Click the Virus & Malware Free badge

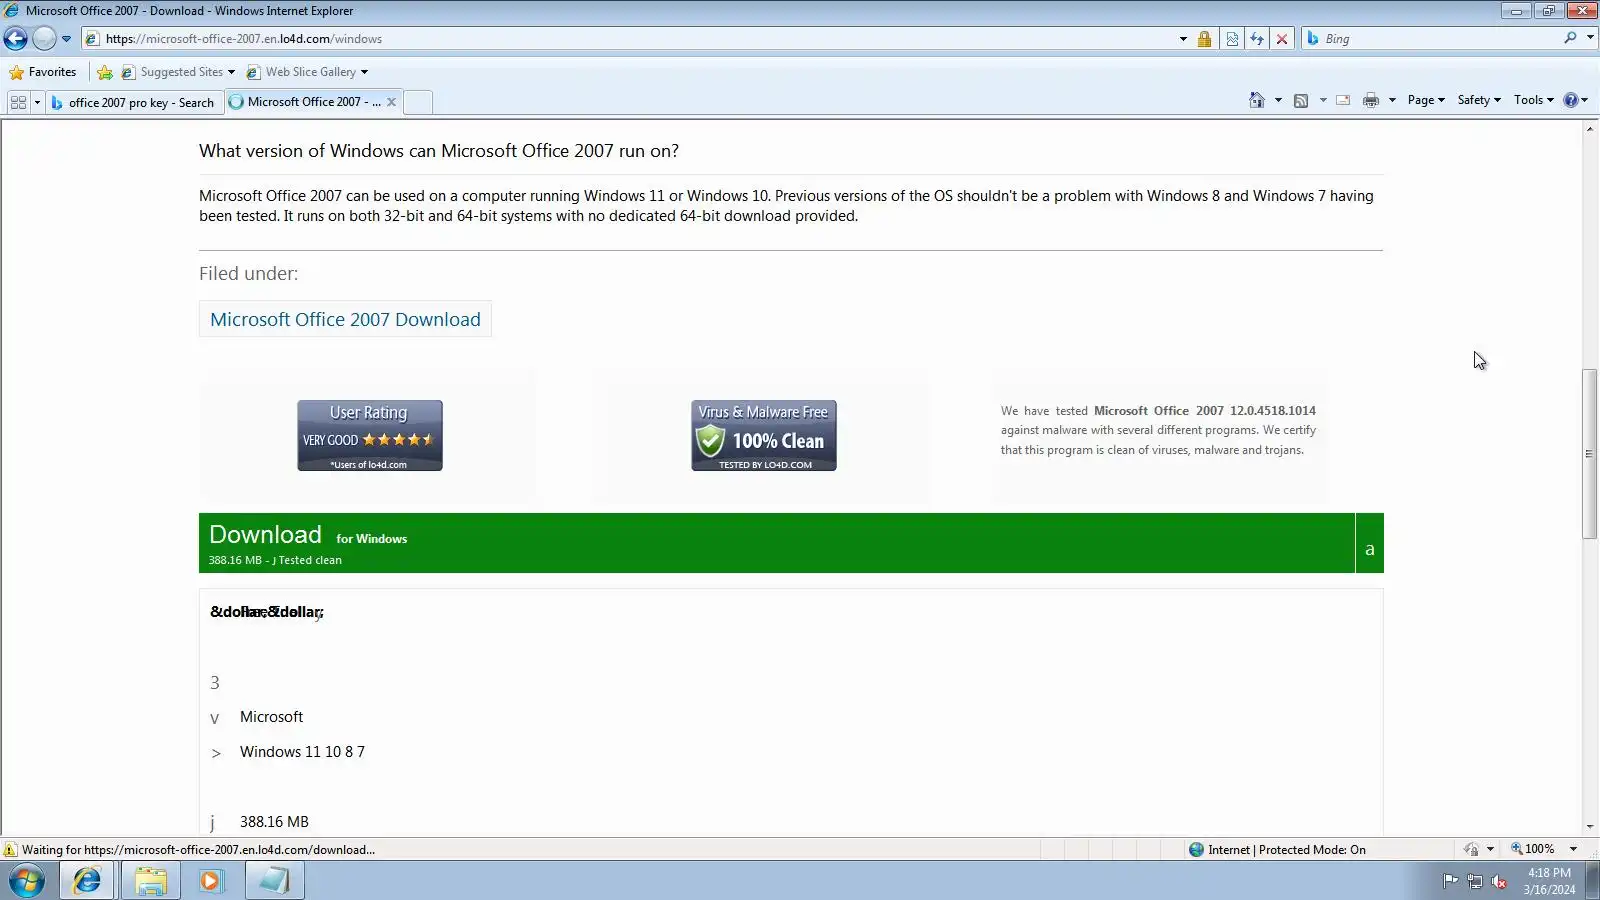(x=764, y=436)
